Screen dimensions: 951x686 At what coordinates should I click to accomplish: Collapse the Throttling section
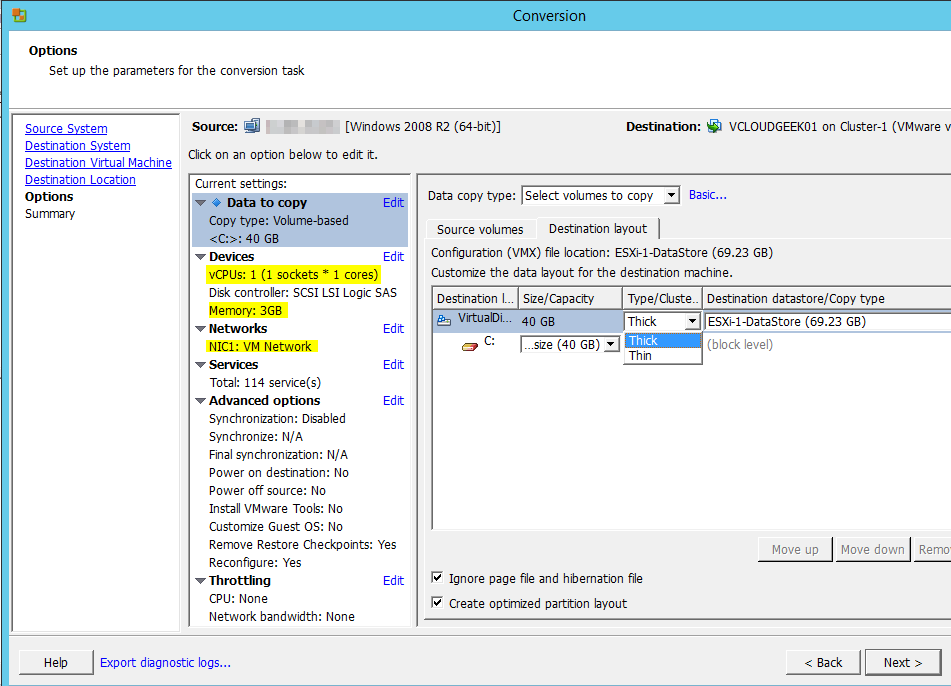point(201,580)
